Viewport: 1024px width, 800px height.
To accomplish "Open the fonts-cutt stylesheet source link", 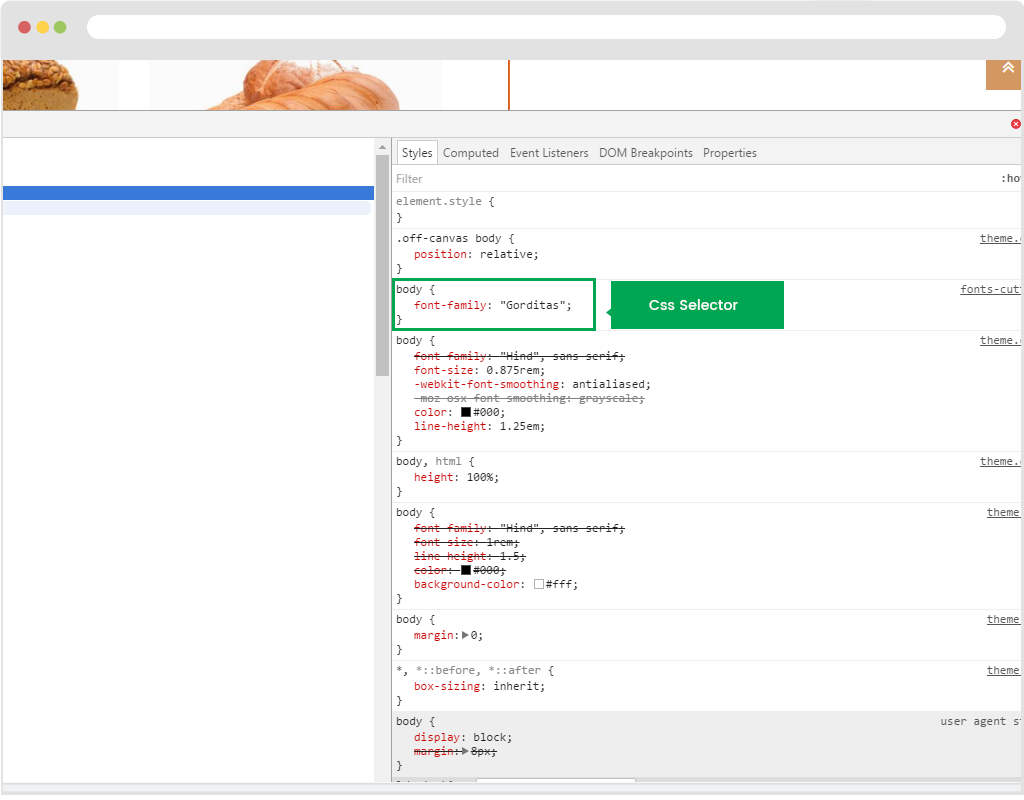I will click(x=990, y=289).
